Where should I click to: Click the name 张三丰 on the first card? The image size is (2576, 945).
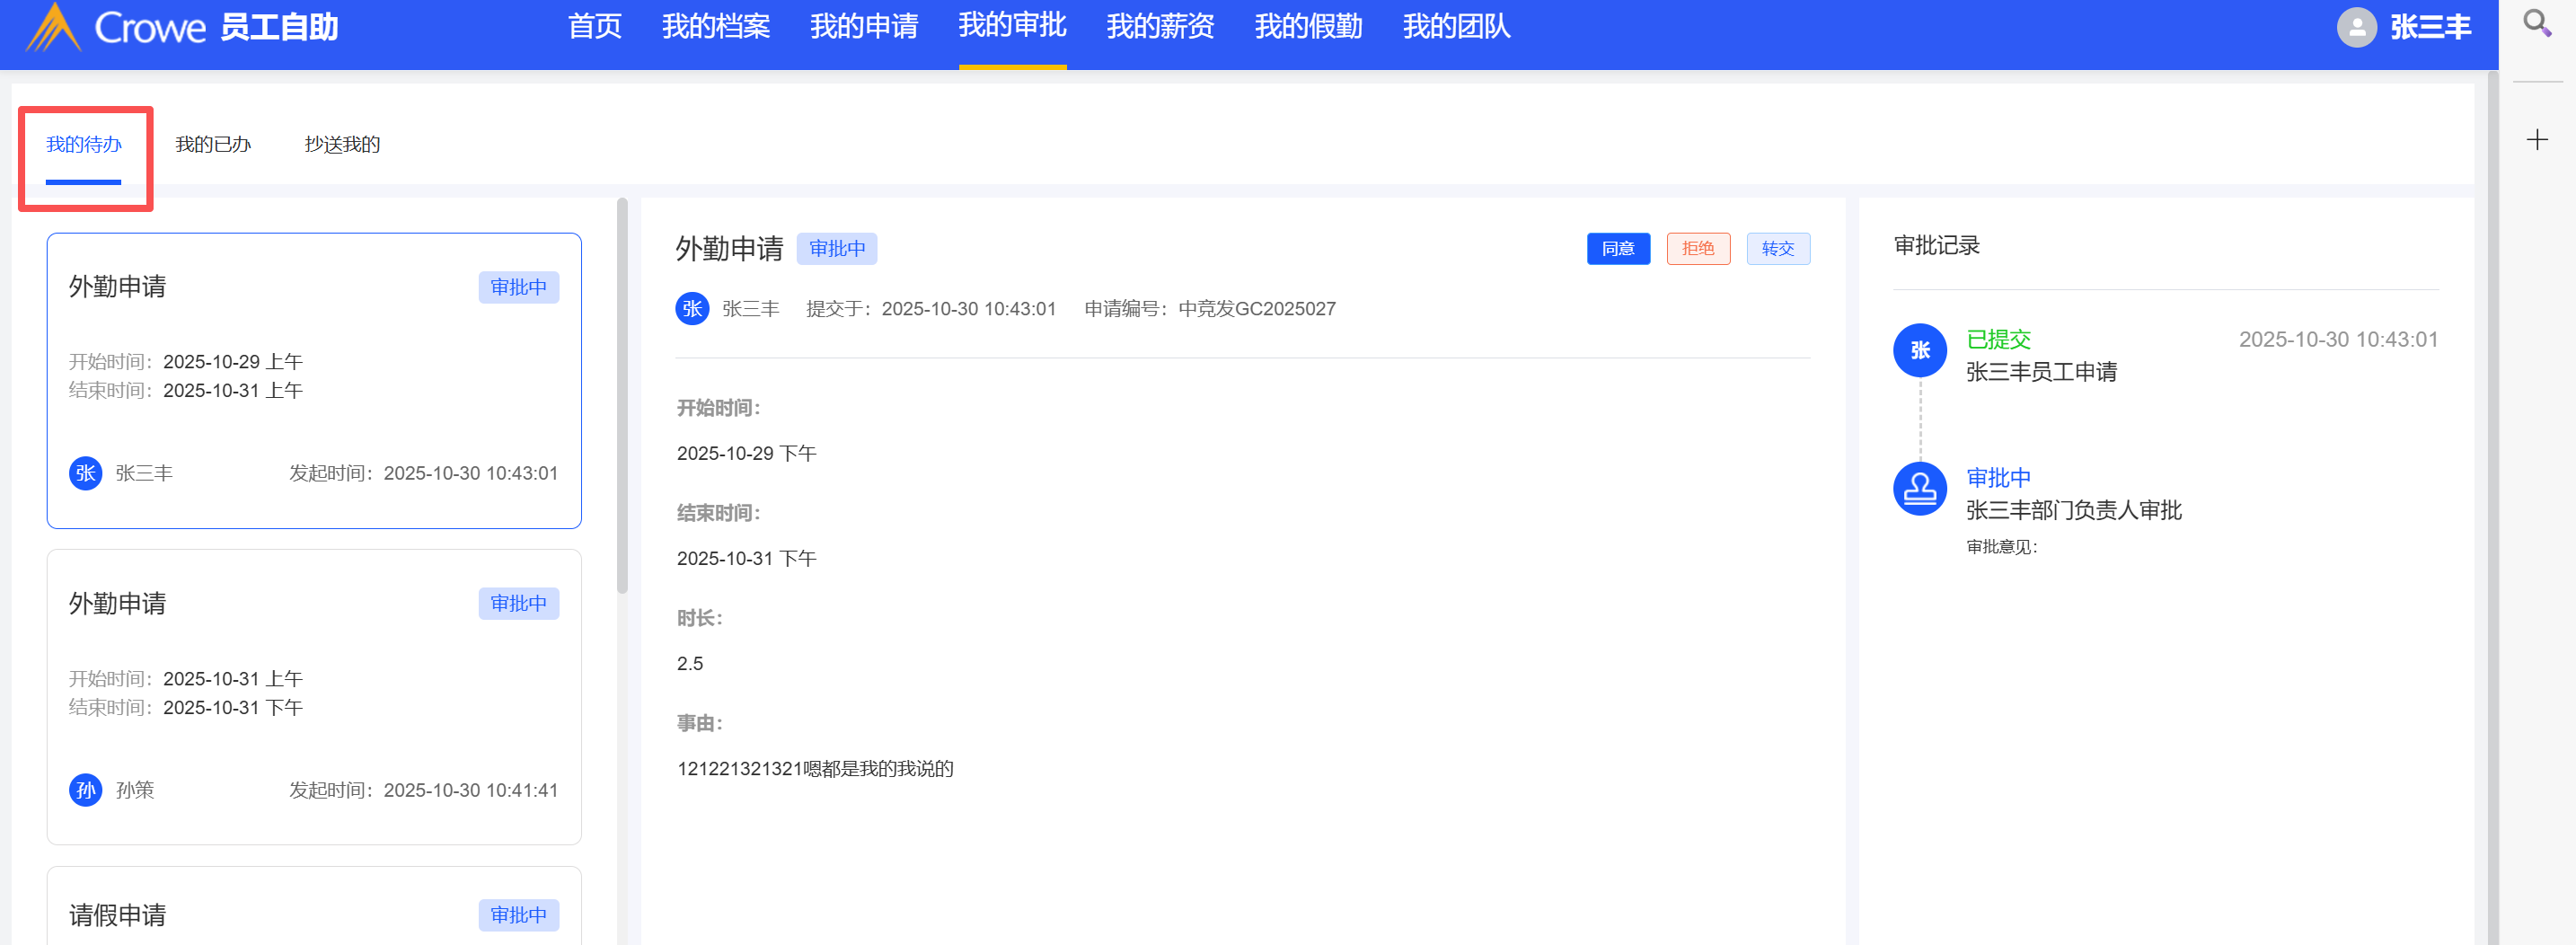tap(144, 473)
